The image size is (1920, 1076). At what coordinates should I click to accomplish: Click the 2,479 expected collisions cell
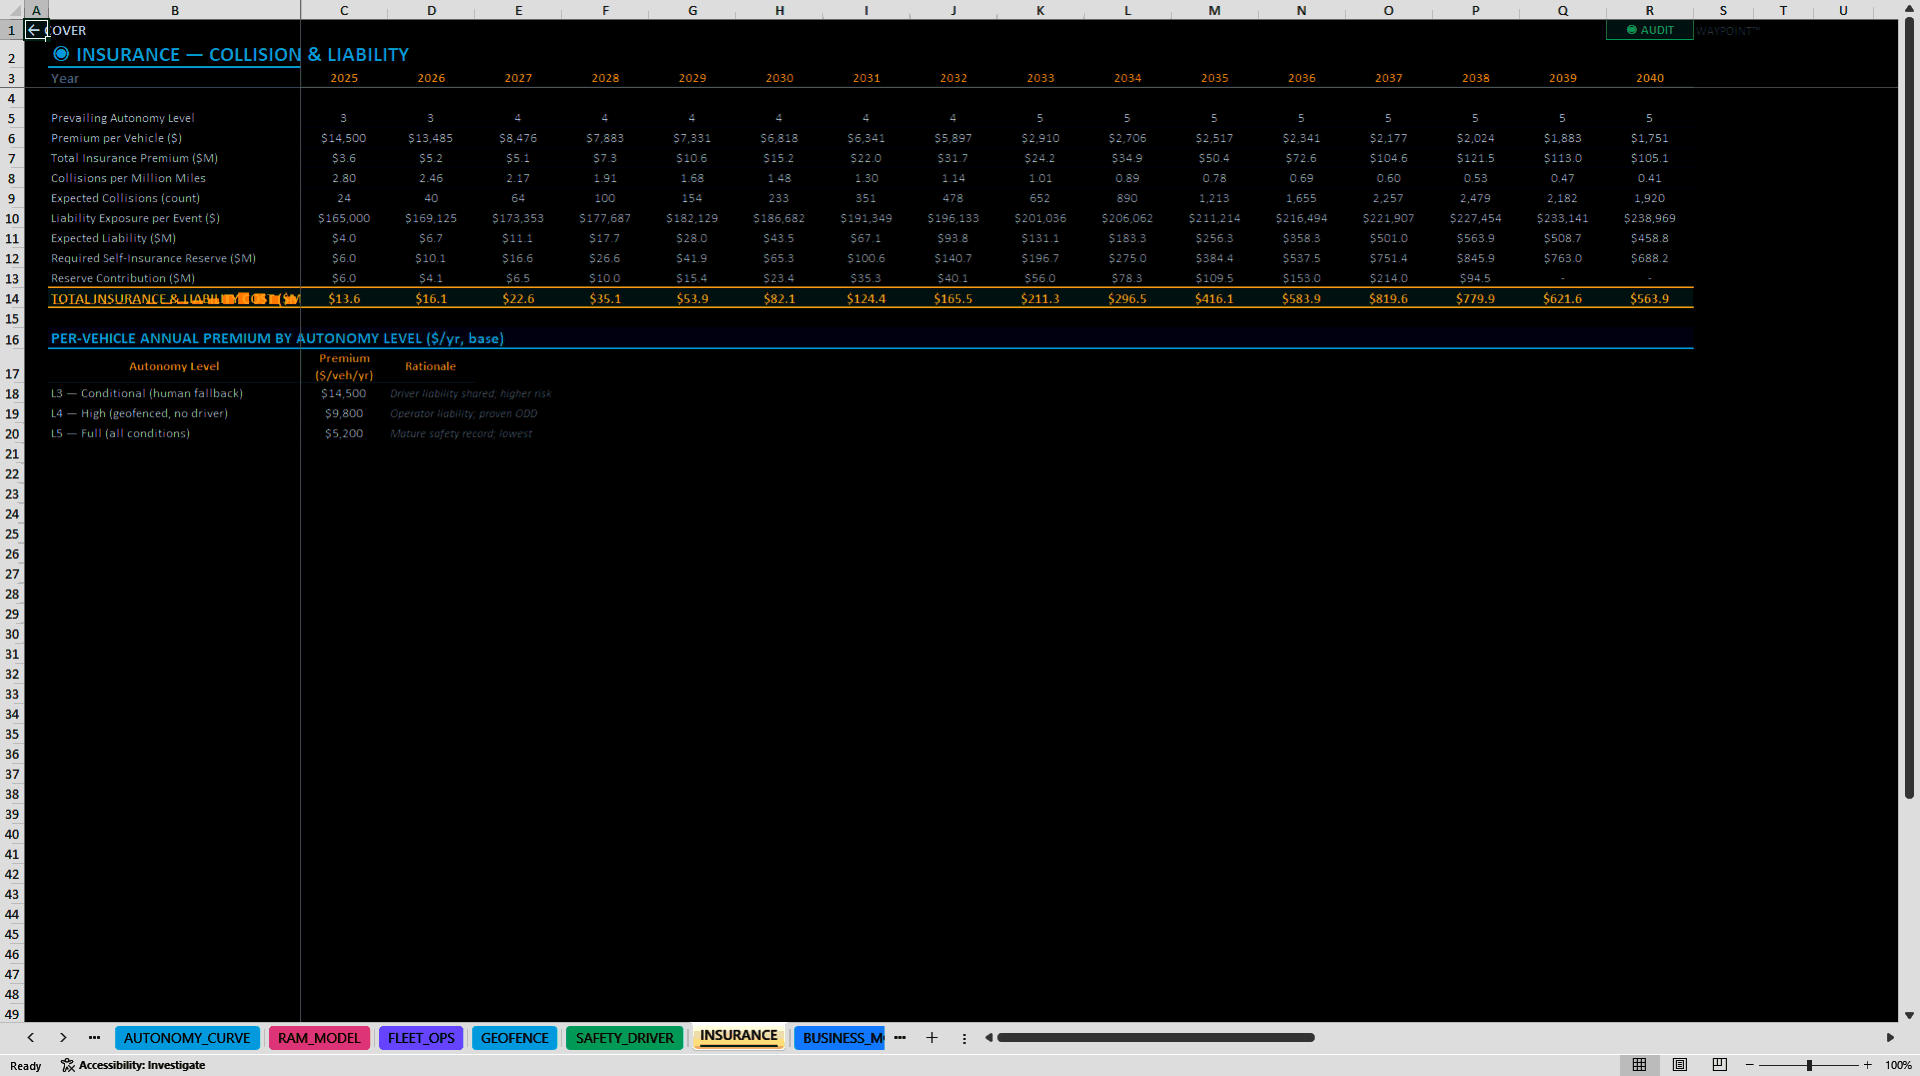tap(1476, 198)
